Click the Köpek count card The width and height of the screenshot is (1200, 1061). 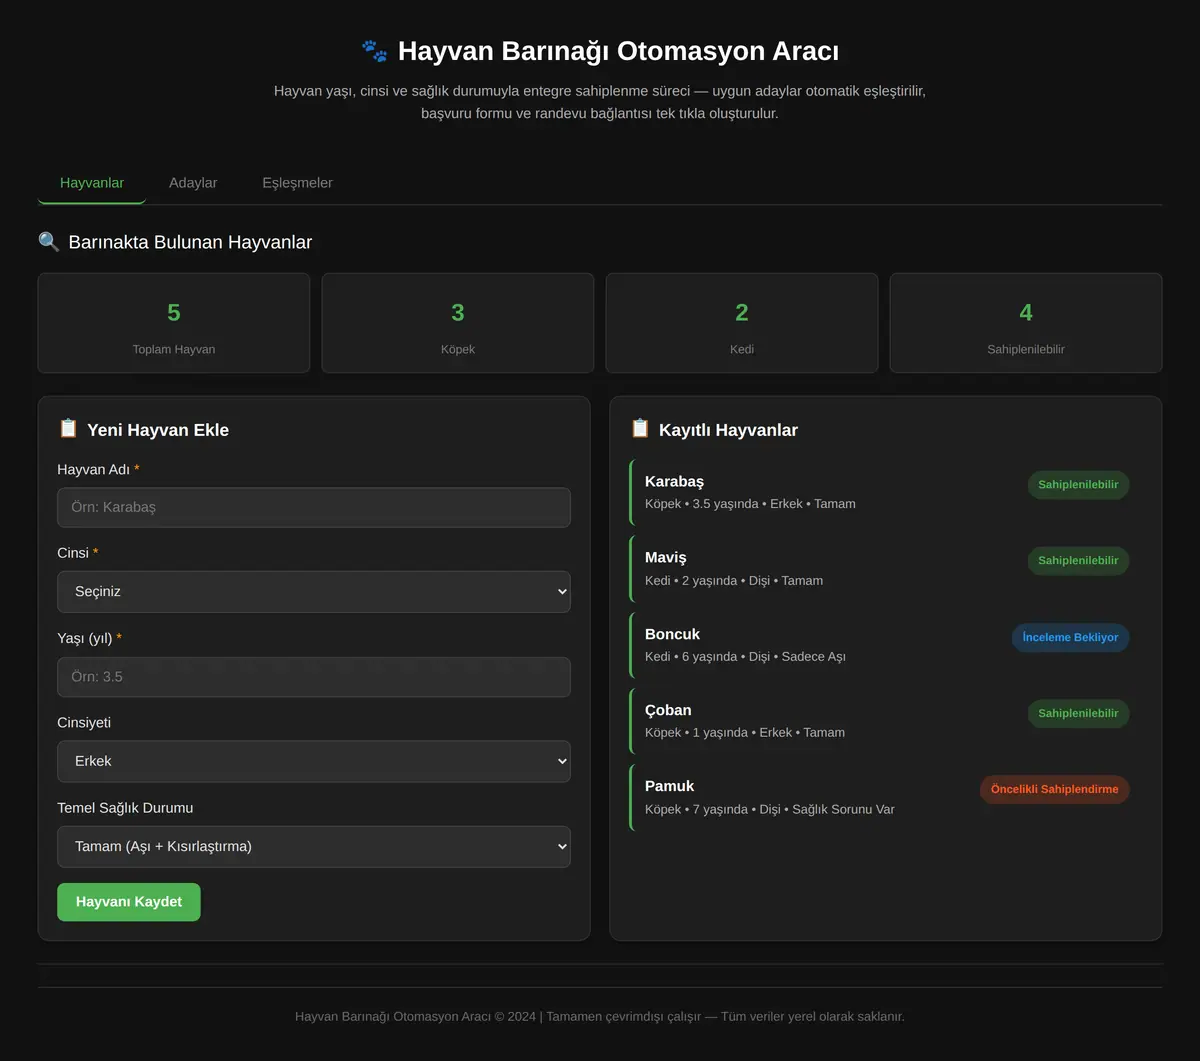pyautogui.click(x=458, y=323)
